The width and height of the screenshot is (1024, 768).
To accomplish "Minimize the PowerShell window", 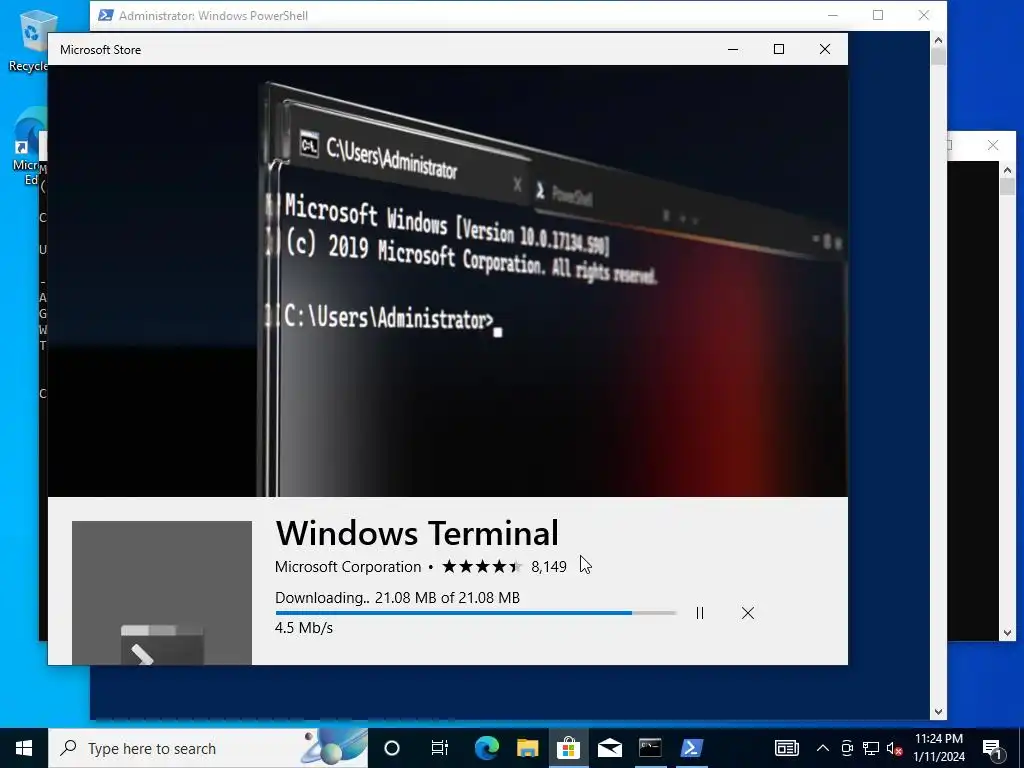I will [x=833, y=15].
